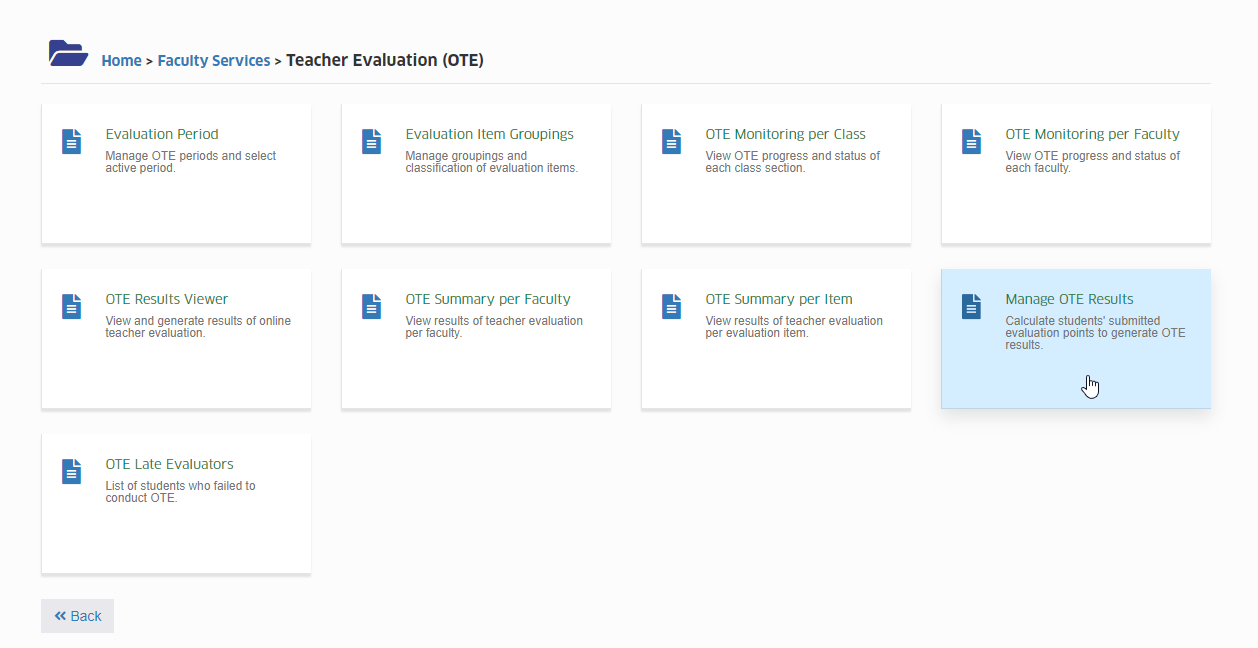Viewport: 1258px width, 648px height.
Task: Open OTE Results Viewer title
Action: tap(167, 299)
